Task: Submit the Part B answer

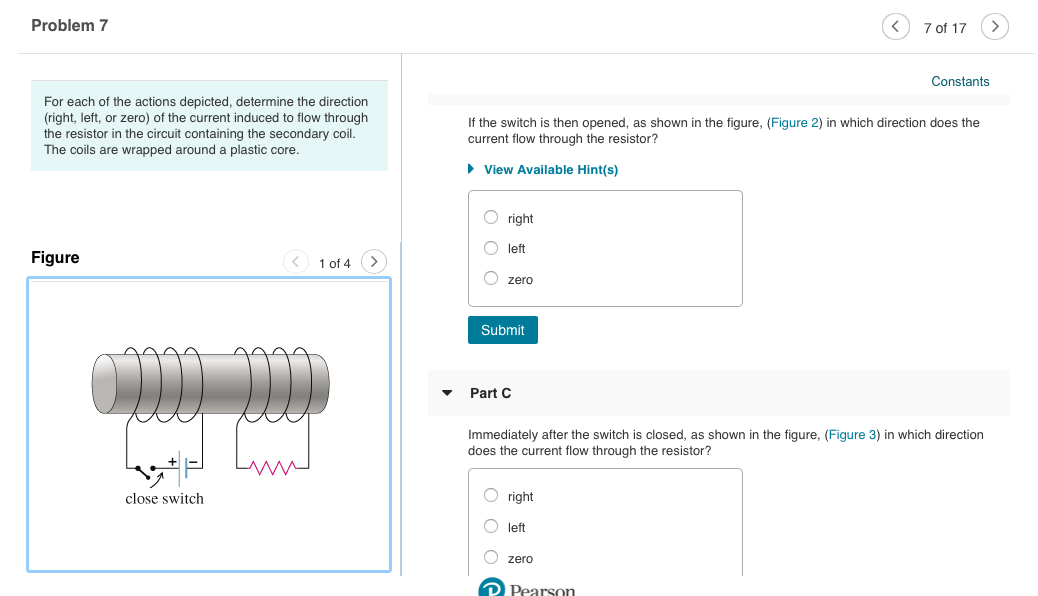Action: (502, 329)
